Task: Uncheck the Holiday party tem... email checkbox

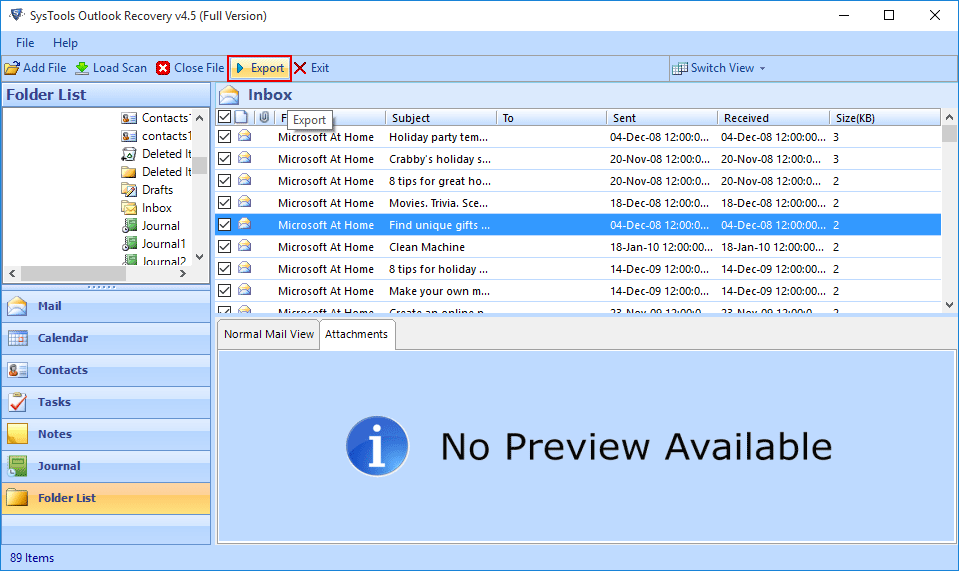Action: [x=224, y=136]
